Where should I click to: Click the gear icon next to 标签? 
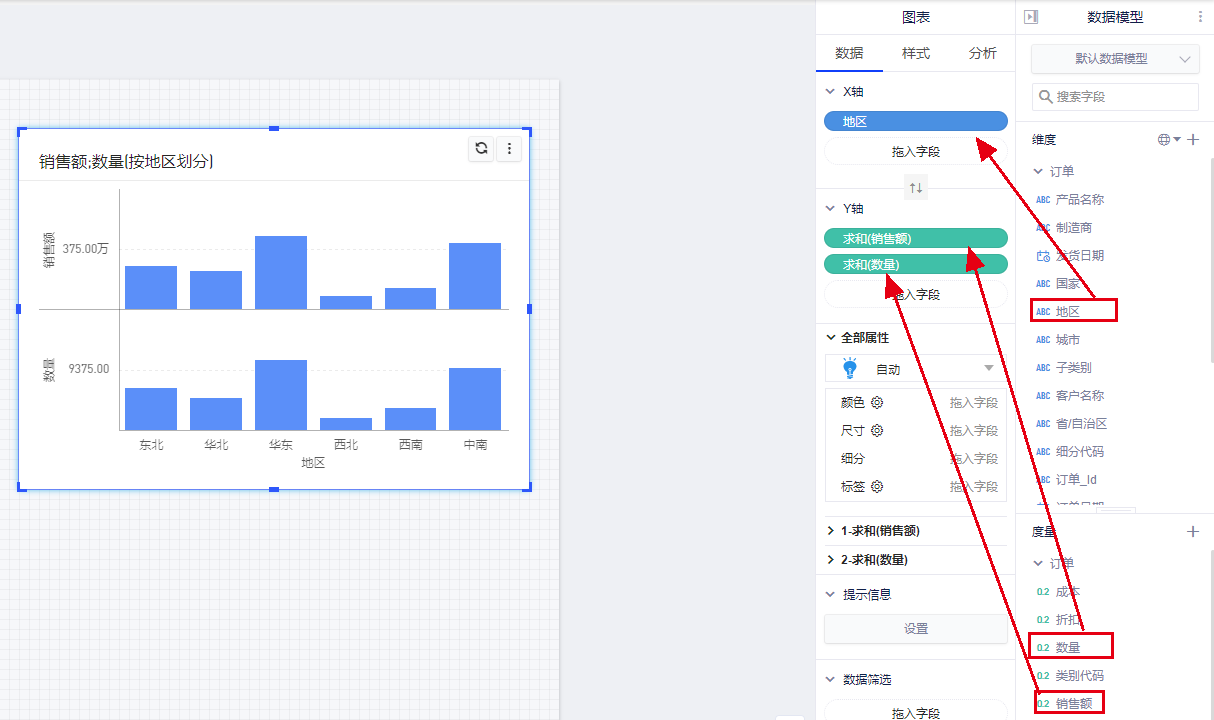pos(877,487)
